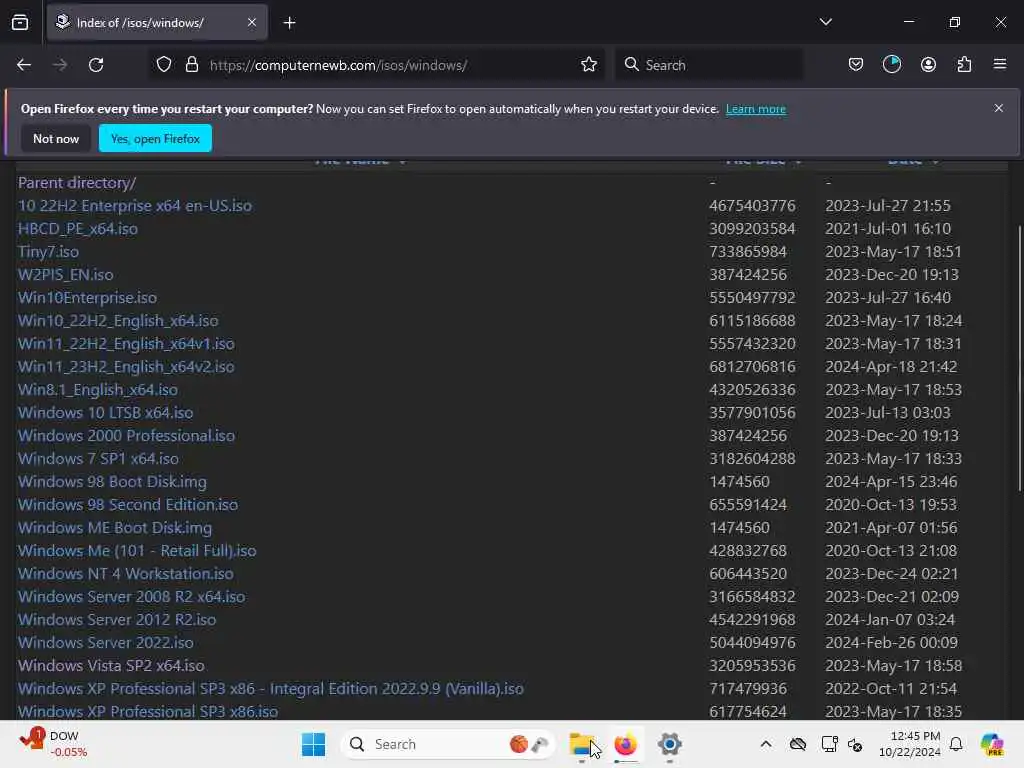Open W2PIS_EN.iso link

(x=65, y=274)
